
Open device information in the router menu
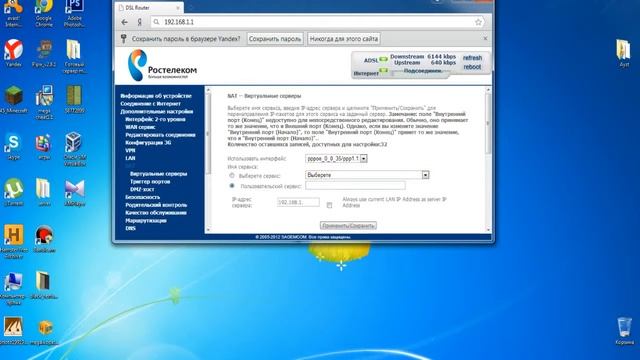point(156,96)
